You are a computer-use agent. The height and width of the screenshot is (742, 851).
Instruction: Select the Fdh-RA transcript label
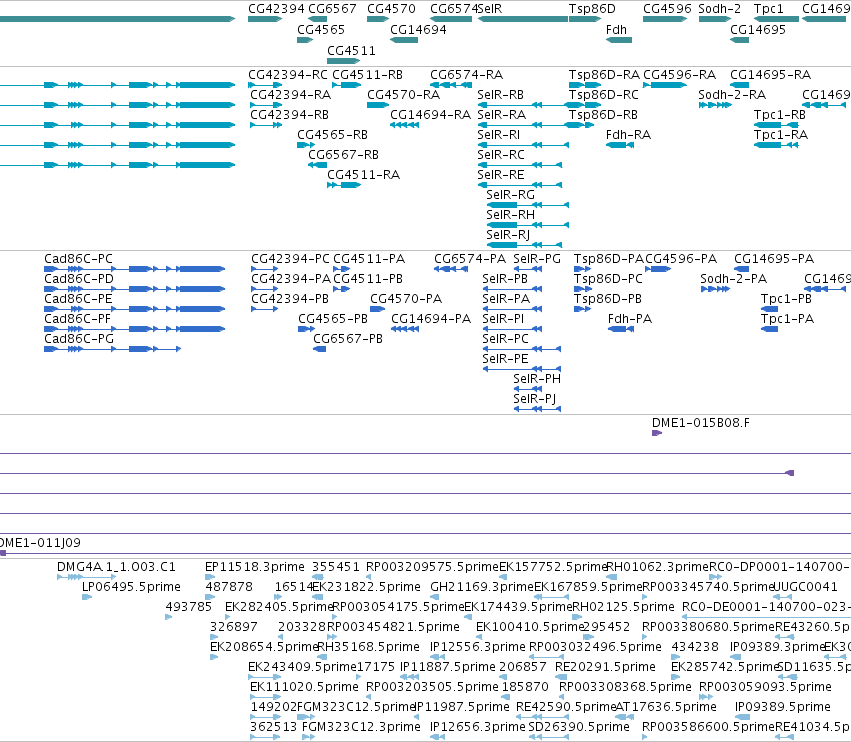pos(628,134)
